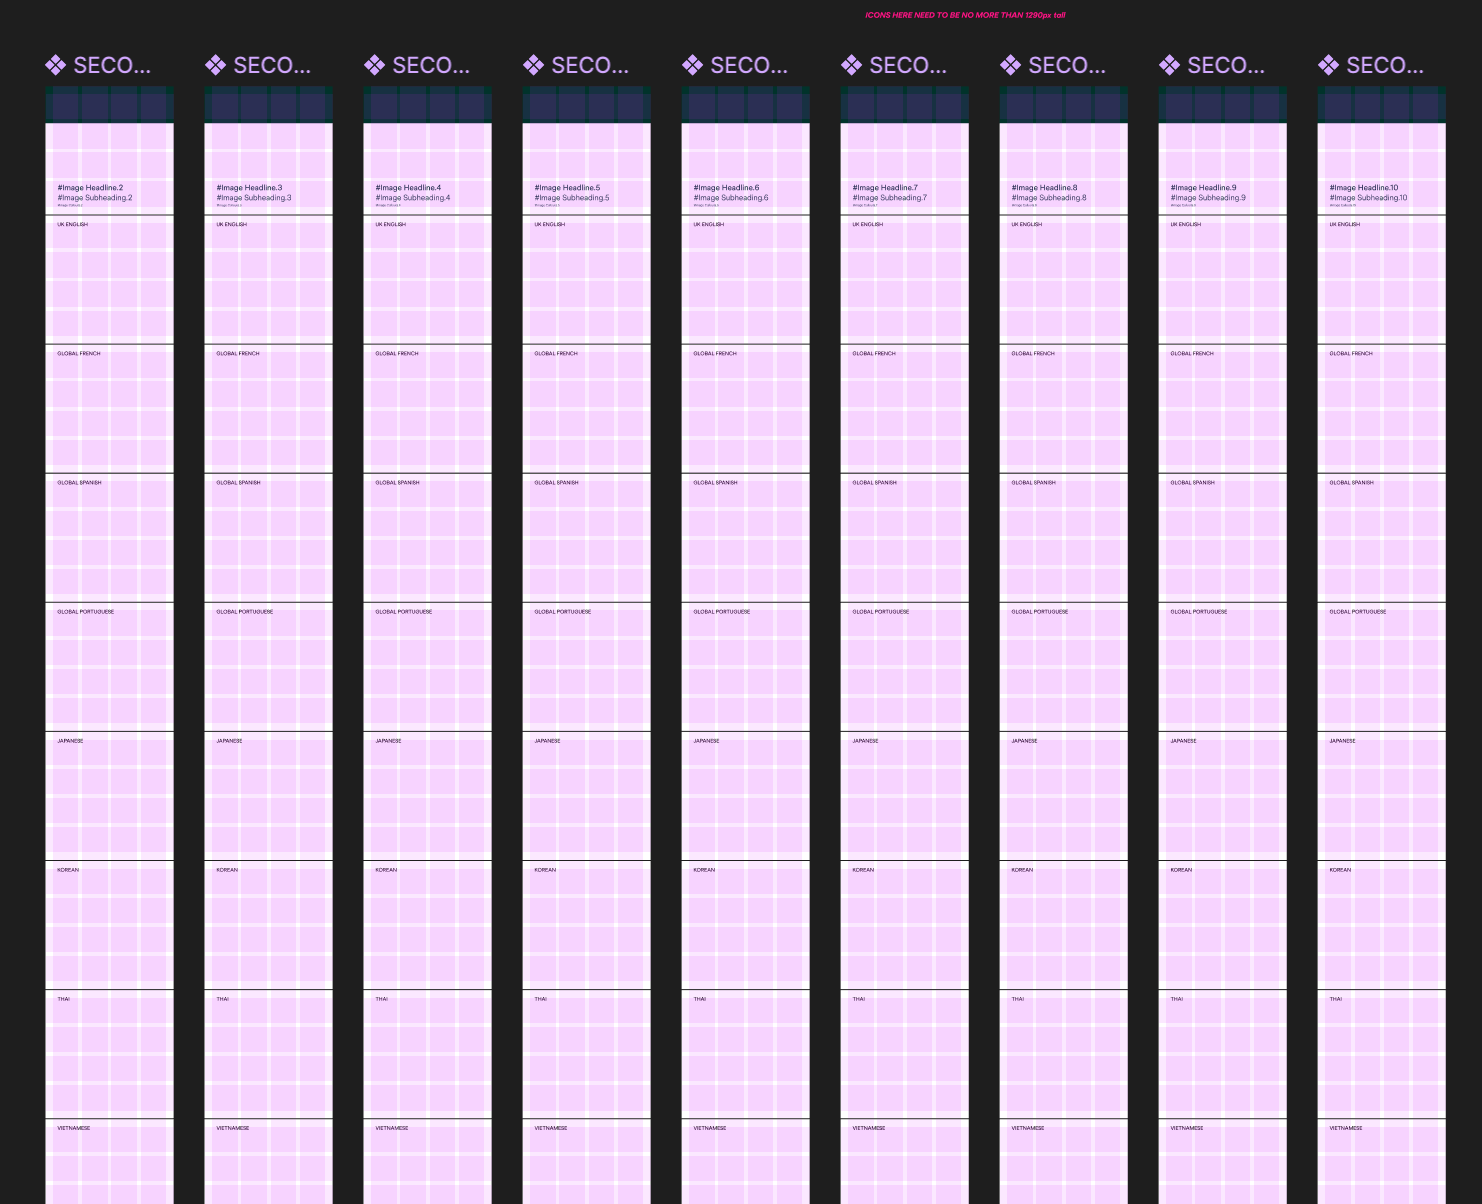
Task: Click component icon above Image Headline.4 frame
Action: 374,66
